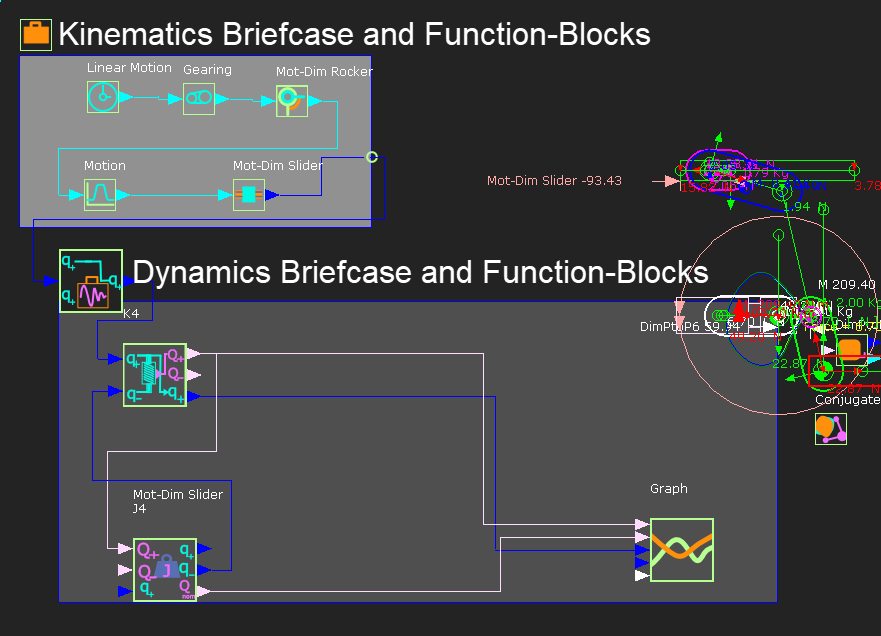Select the K4 spring-damper function block
Viewport: 881px width, 636px height.
coord(154,375)
